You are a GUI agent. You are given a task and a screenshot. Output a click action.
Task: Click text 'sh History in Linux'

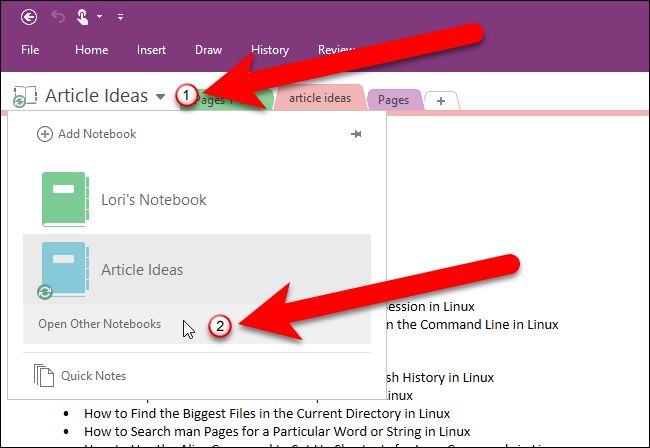440,378
